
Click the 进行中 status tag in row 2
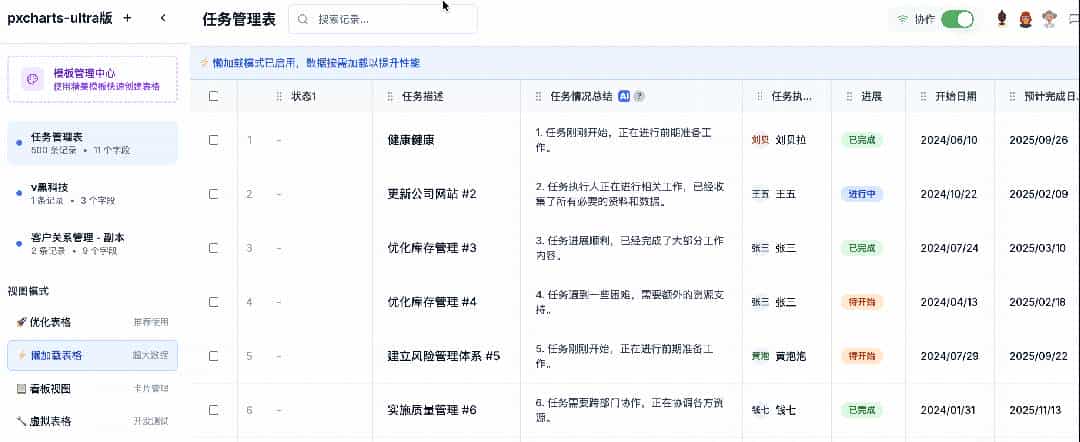click(862, 194)
